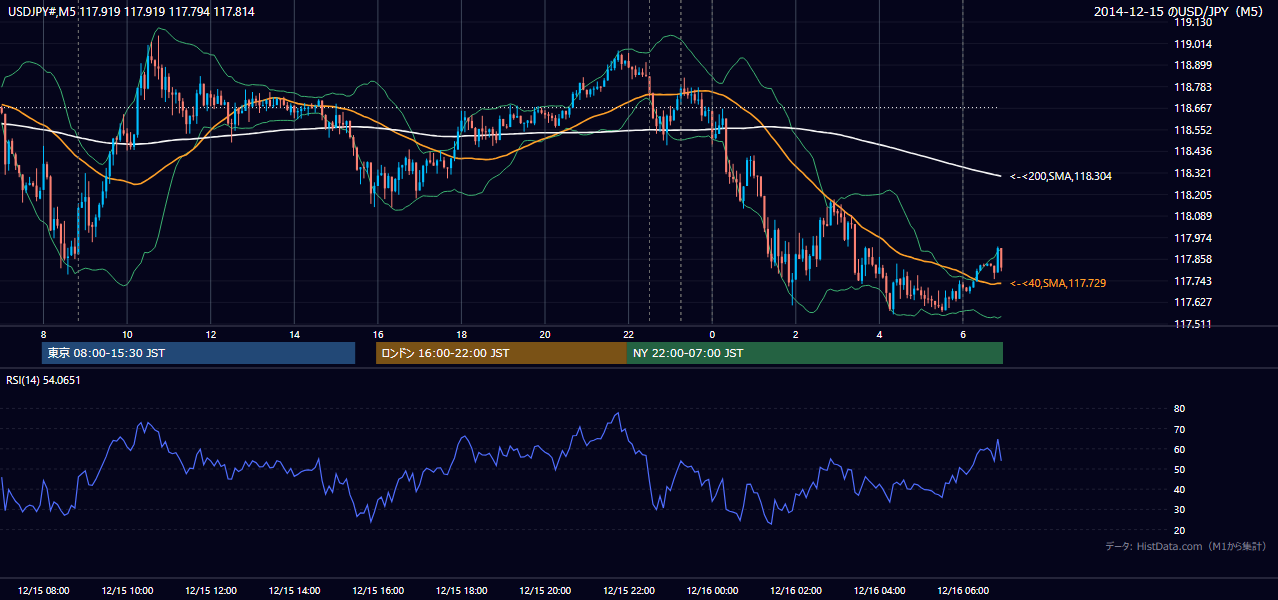
Task: Click the RSI axis level 50
Action: tap(1179, 469)
